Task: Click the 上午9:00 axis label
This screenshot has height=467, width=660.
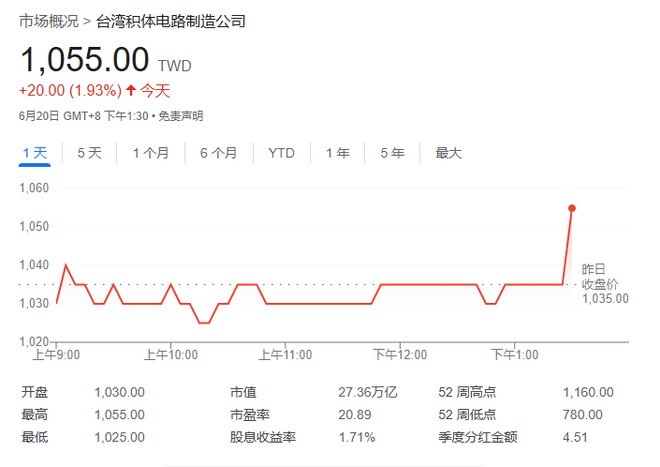Action: (x=56, y=355)
